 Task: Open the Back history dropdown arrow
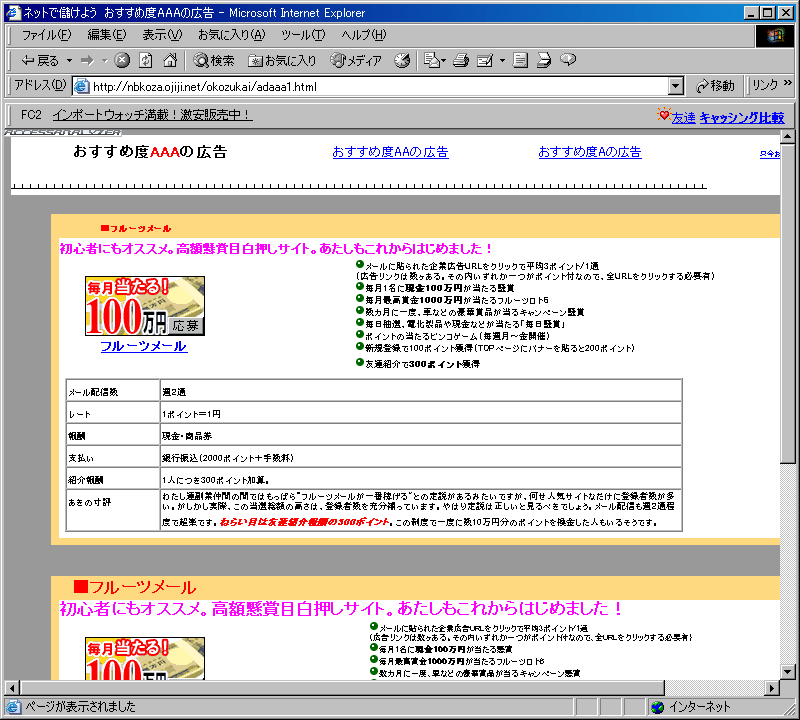[x=69, y=60]
